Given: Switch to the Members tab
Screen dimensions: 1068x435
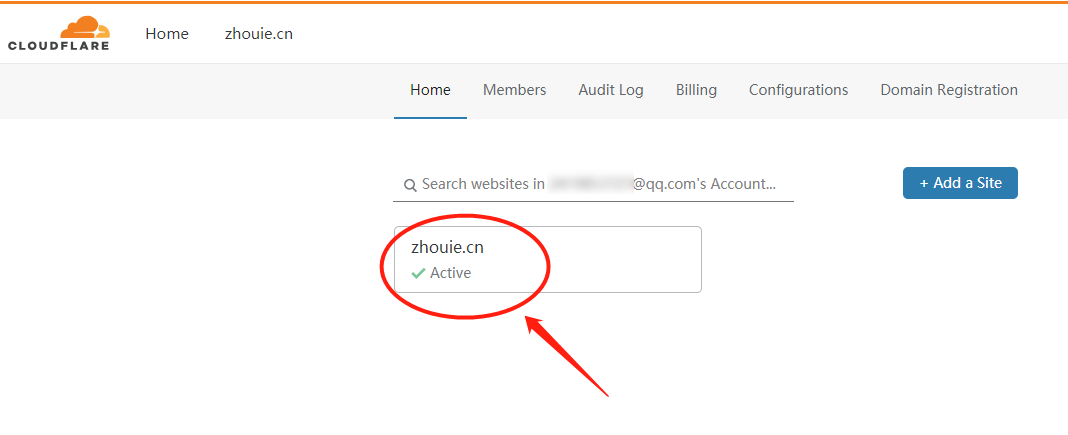Looking at the screenshot, I should 514,90.
